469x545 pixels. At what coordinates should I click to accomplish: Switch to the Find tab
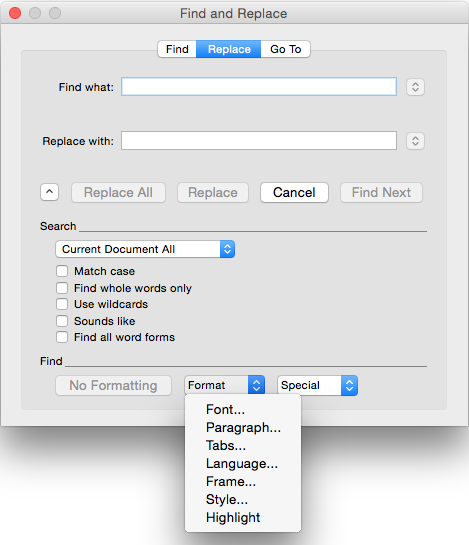click(177, 49)
